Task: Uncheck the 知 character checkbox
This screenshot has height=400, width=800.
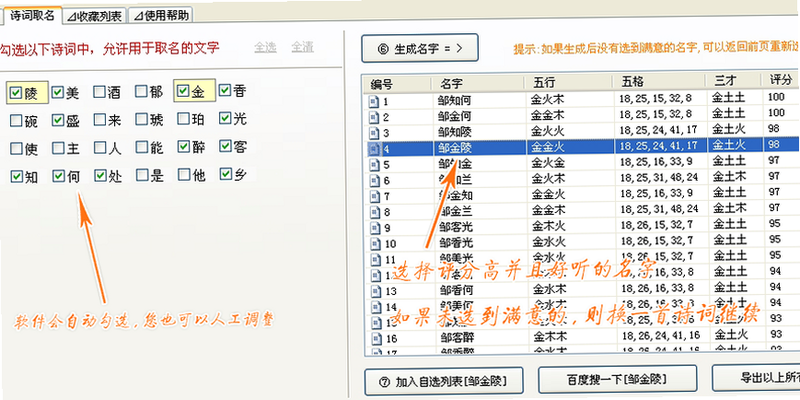Action: tap(17, 177)
